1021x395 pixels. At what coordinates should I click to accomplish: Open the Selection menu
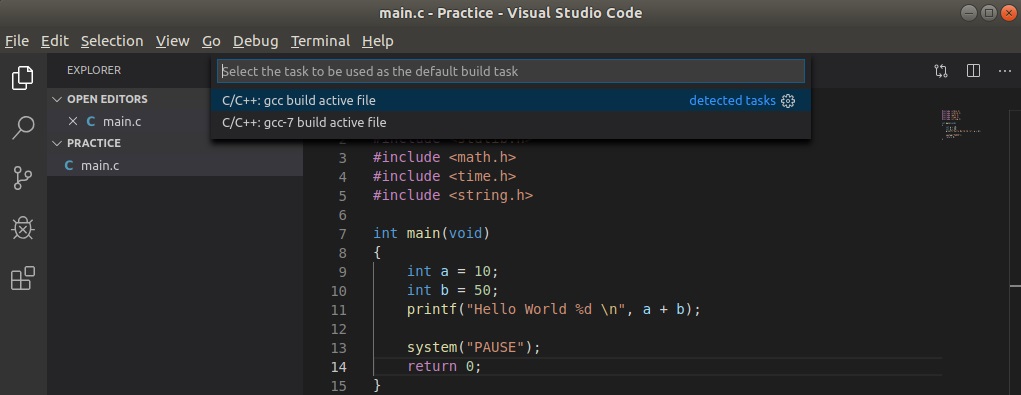[x=112, y=41]
